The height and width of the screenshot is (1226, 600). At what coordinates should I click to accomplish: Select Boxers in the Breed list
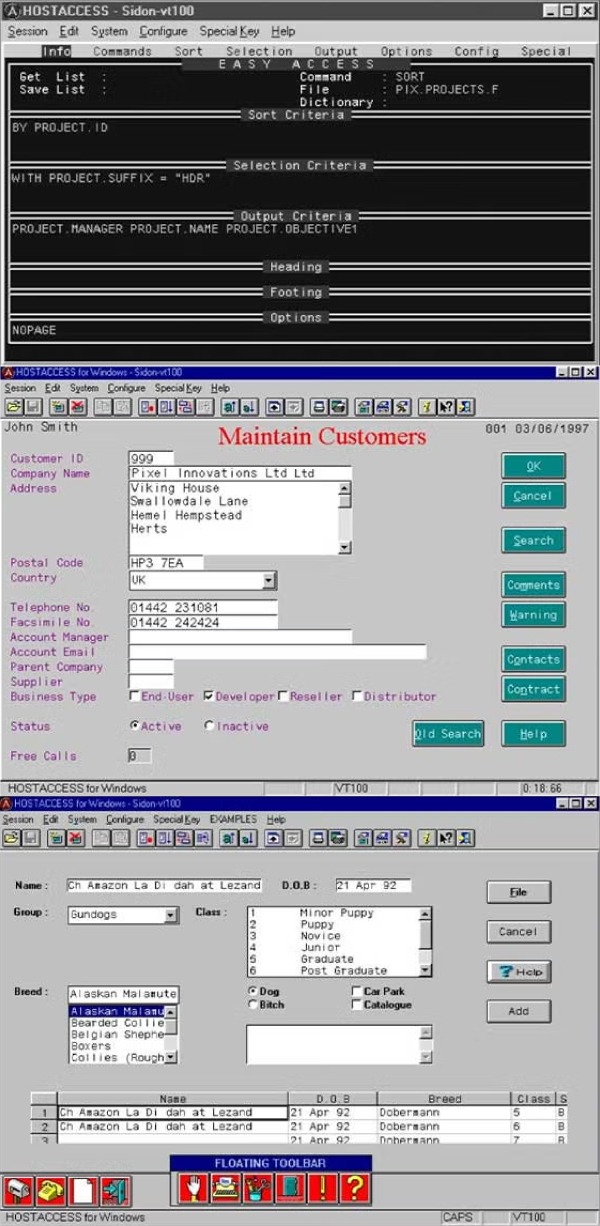coord(117,1046)
